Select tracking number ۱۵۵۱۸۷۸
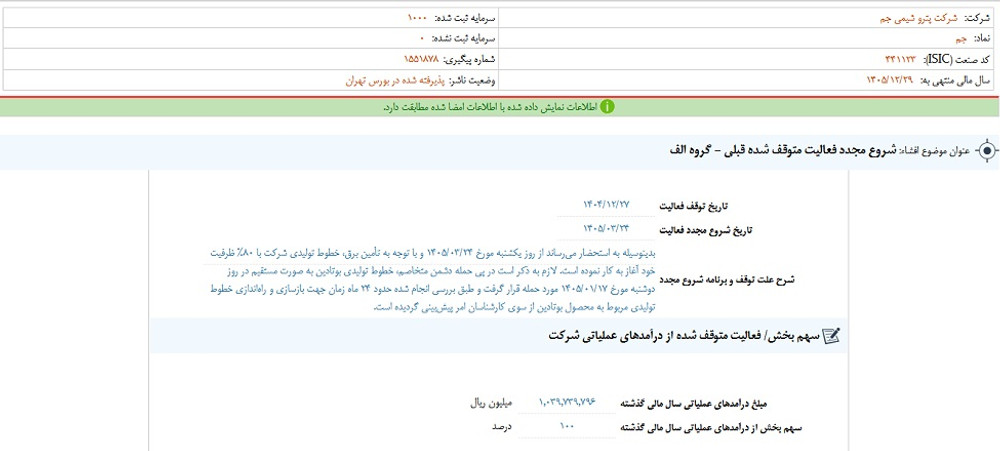This screenshot has width=1000, height=451. (x=422, y=59)
